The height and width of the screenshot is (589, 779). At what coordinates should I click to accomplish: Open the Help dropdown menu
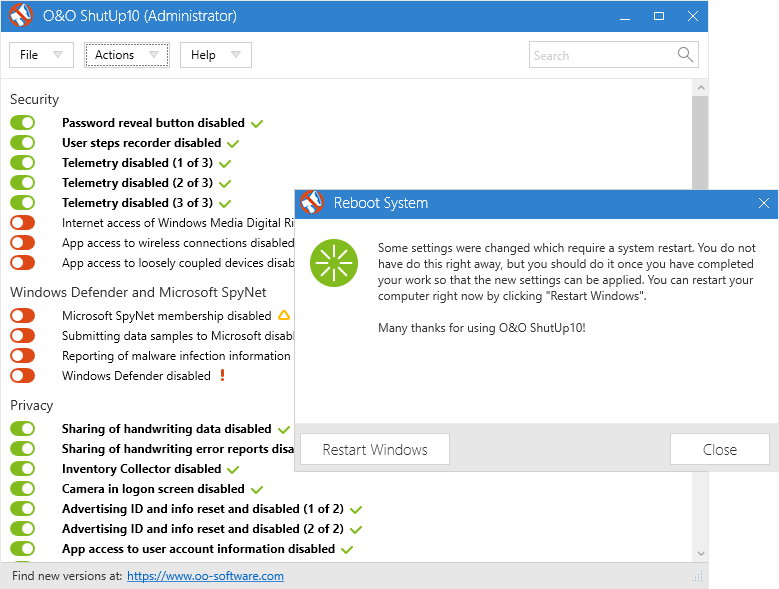pos(215,55)
